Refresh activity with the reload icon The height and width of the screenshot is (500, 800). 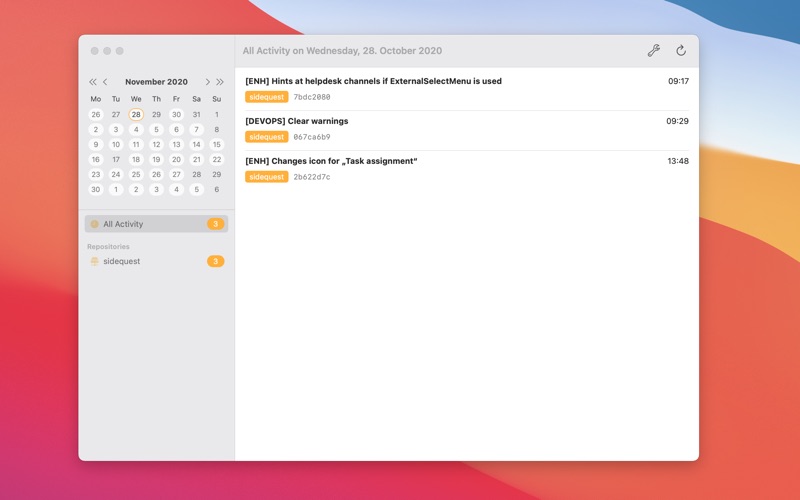[x=681, y=51]
